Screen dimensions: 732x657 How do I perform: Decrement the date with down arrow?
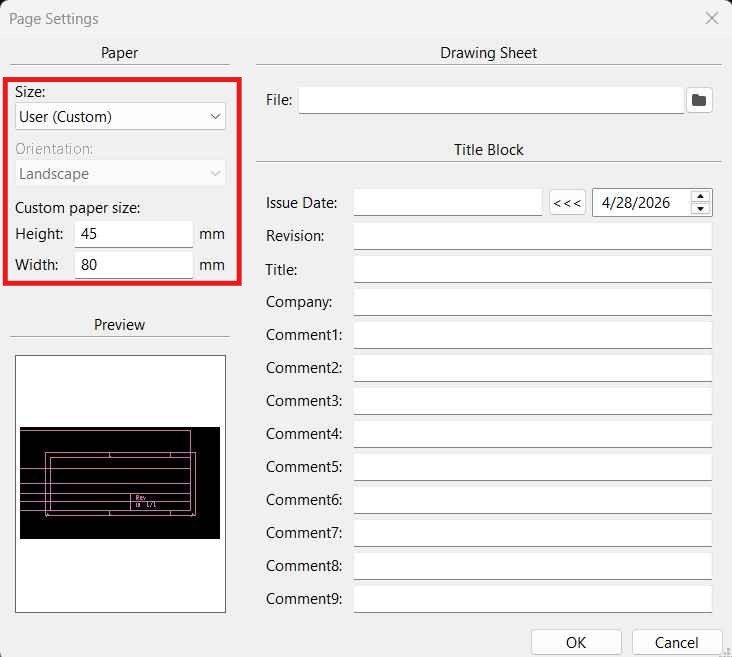pyautogui.click(x=701, y=209)
